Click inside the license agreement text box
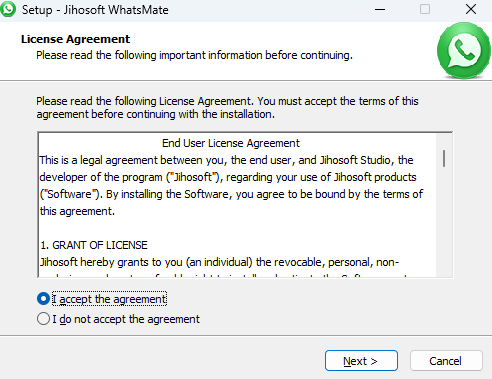Image resolution: width=492 pixels, height=379 pixels. click(x=237, y=205)
